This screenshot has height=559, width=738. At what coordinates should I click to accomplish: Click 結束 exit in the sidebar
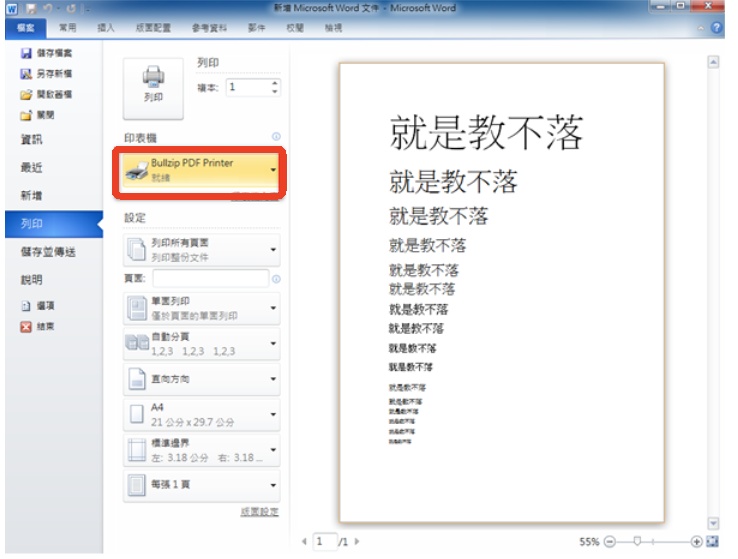coord(38,327)
